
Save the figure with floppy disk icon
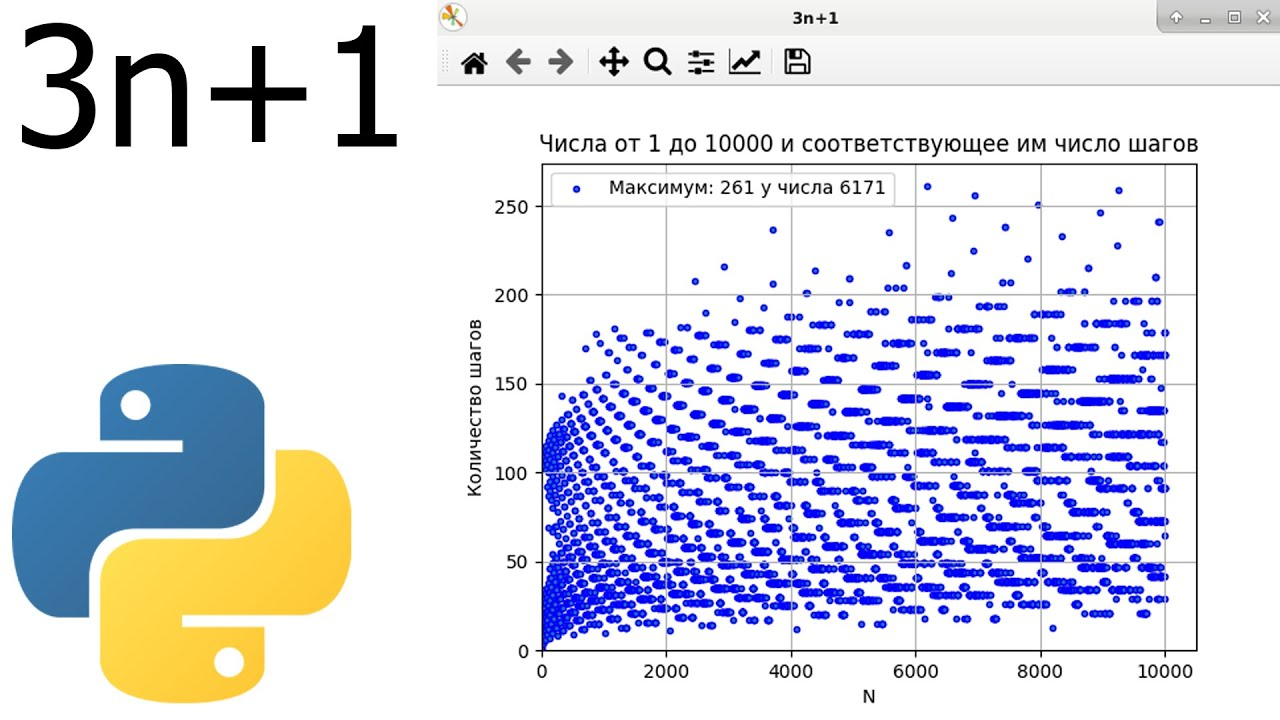797,63
